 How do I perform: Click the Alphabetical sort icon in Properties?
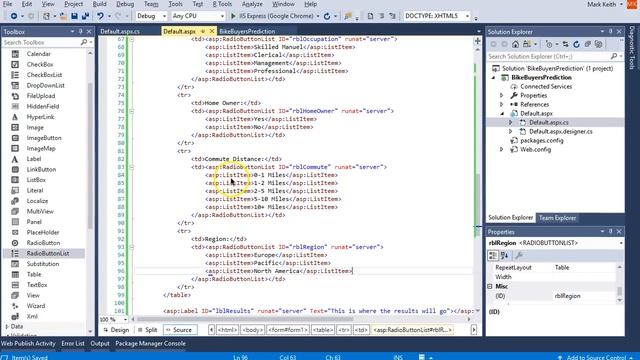click(x=504, y=256)
